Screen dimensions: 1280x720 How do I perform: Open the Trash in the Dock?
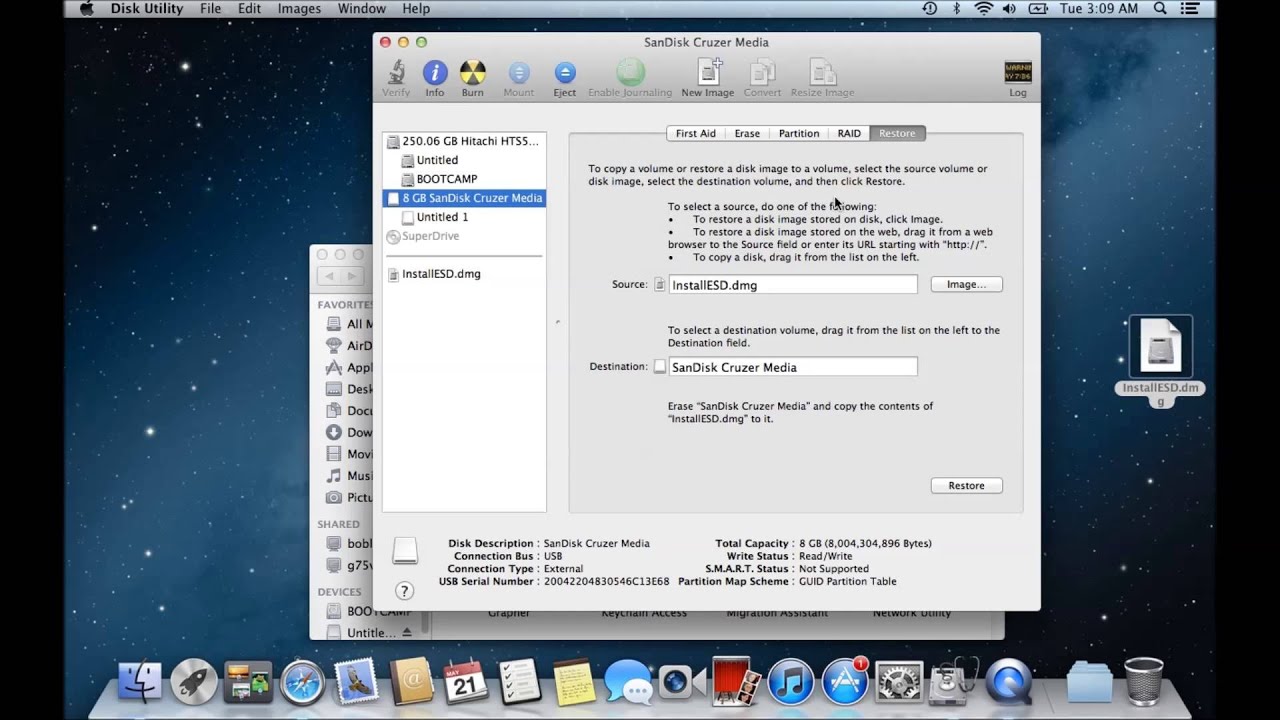(1144, 682)
